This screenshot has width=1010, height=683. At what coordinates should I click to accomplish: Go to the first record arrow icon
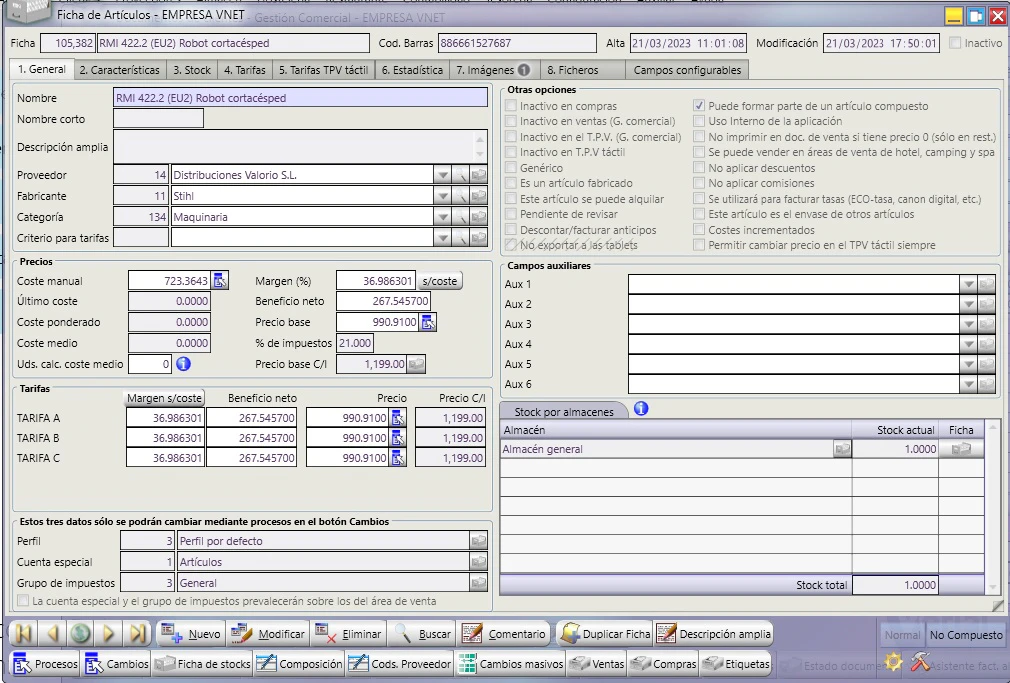[x=23, y=634]
